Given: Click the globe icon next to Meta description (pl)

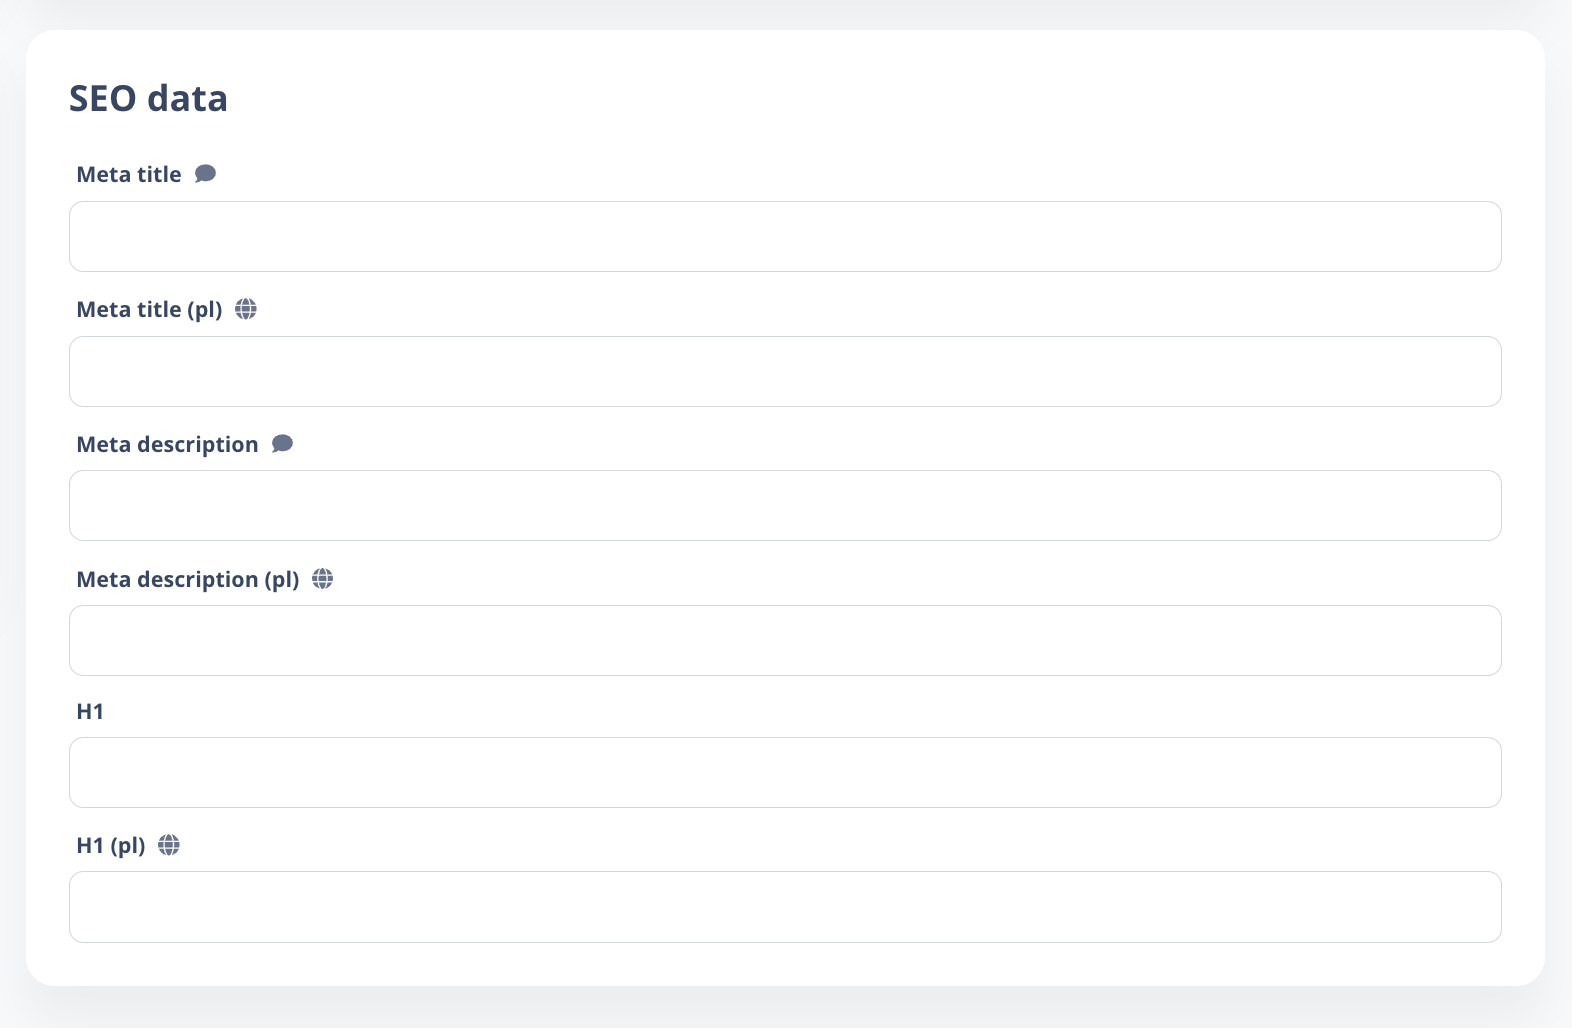Looking at the screenshot, I should pyautogui.click(x=322, y=579).
